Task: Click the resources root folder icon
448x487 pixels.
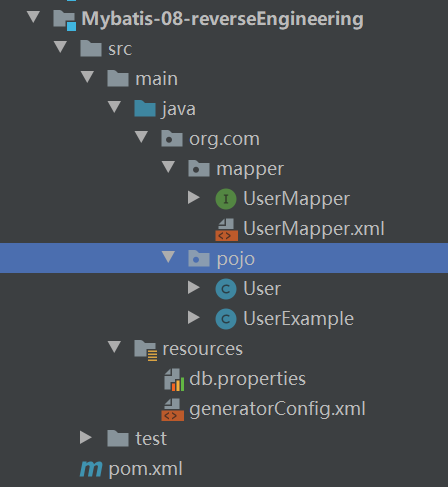Action: (x=146, y=350)
